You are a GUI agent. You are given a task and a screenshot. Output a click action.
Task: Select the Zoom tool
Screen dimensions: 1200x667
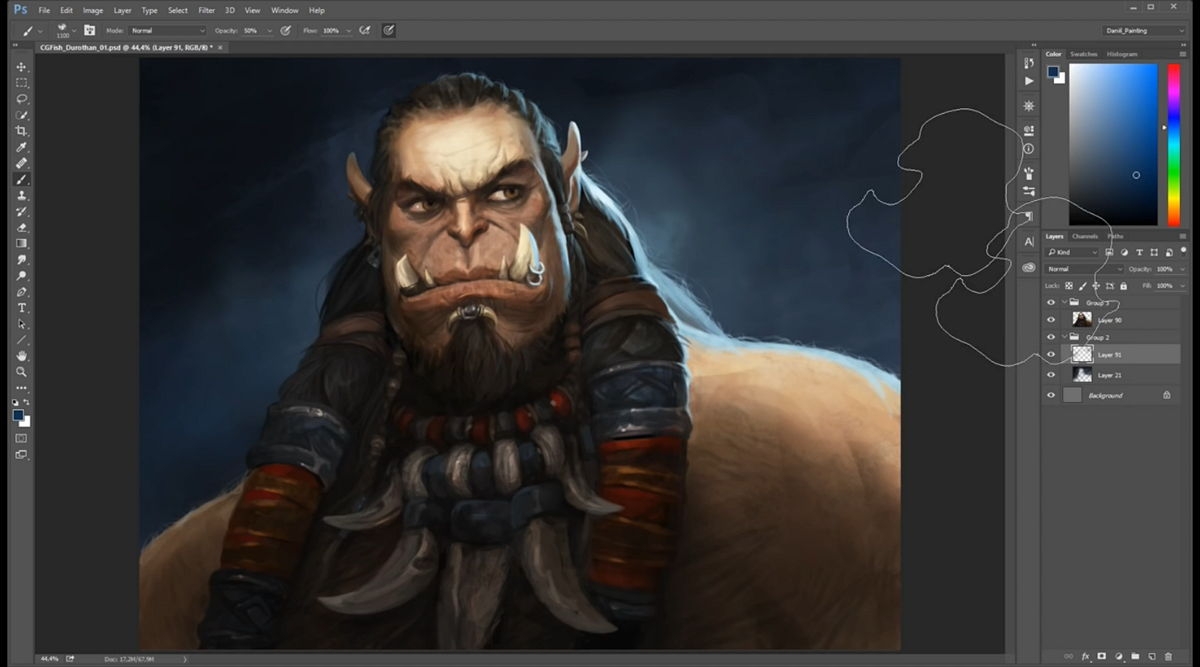(x=22, y=372)
